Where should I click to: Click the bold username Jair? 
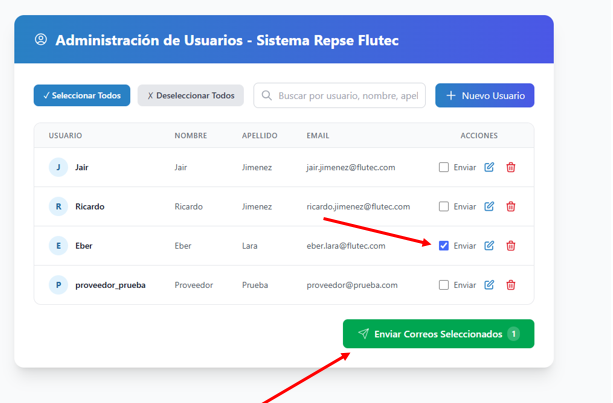tap(82, 167)
